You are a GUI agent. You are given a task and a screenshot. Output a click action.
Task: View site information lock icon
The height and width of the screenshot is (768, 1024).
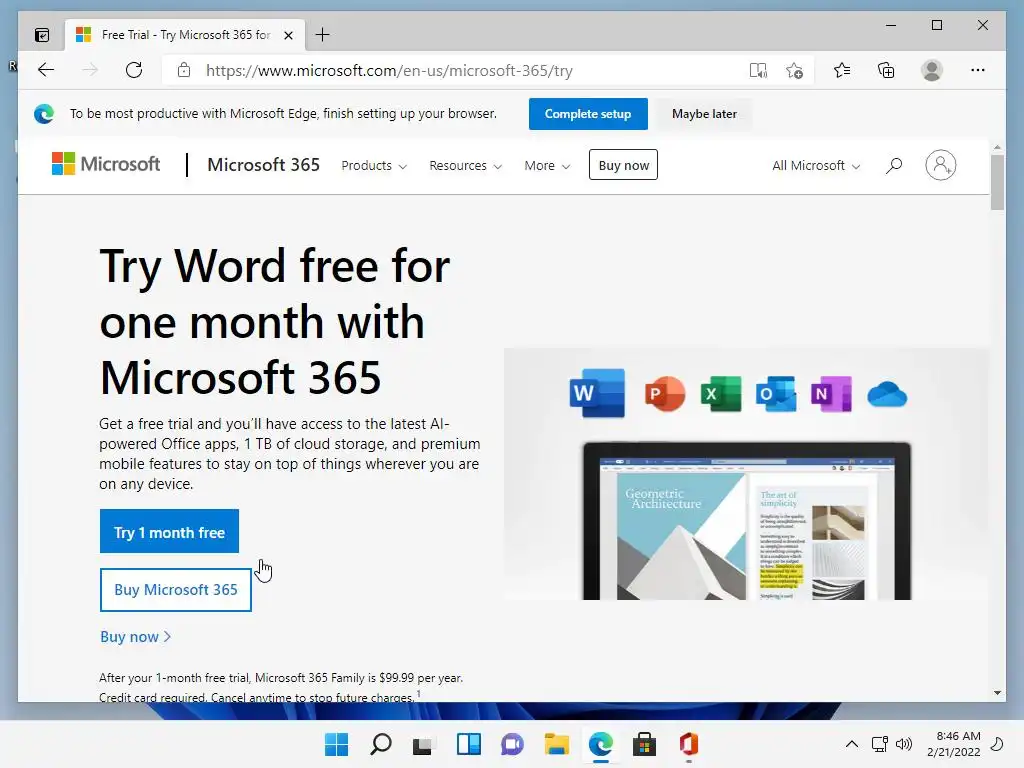coord(184,70)
